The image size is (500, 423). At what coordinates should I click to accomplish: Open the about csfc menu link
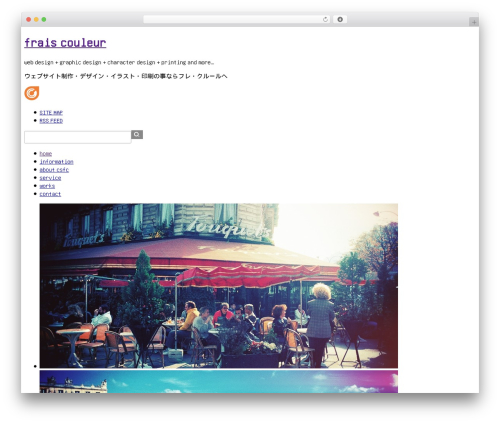coord(54,170)
